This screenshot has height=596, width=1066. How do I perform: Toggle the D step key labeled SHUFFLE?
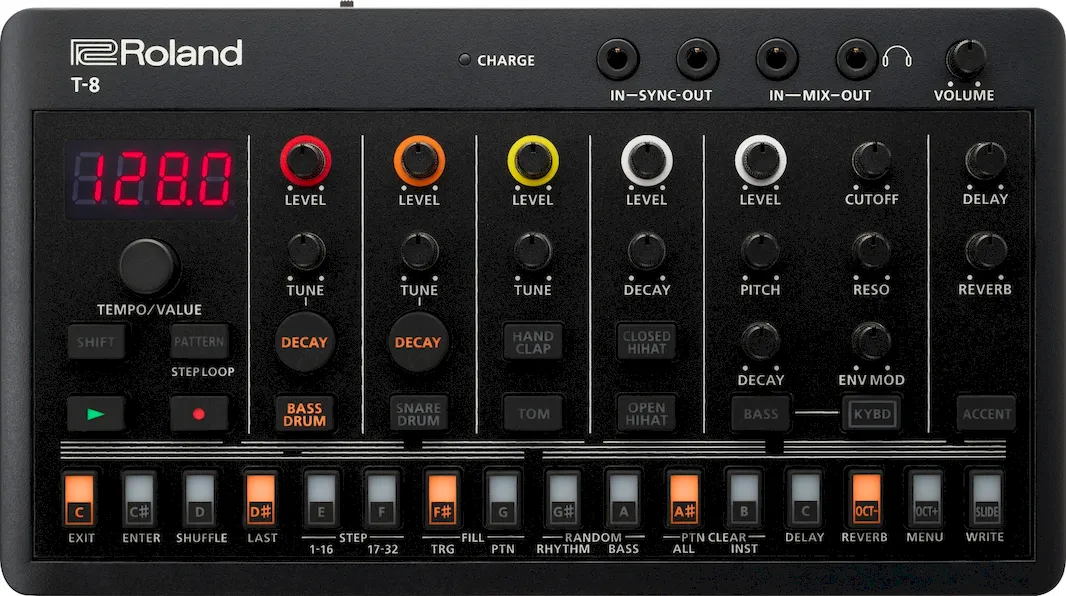click(x=200, y=499)
